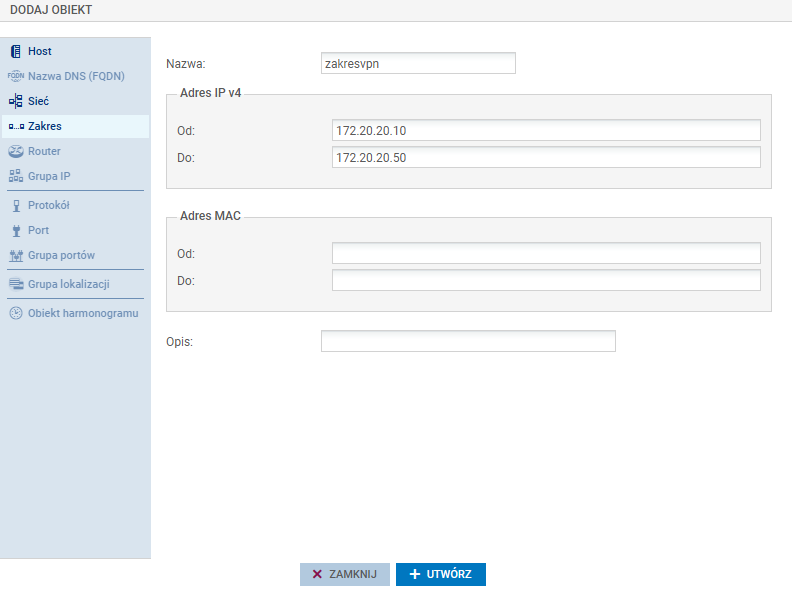Screen dimensions: 792x593
Task: Select the Zakres object type
Action: click(45, 126)
